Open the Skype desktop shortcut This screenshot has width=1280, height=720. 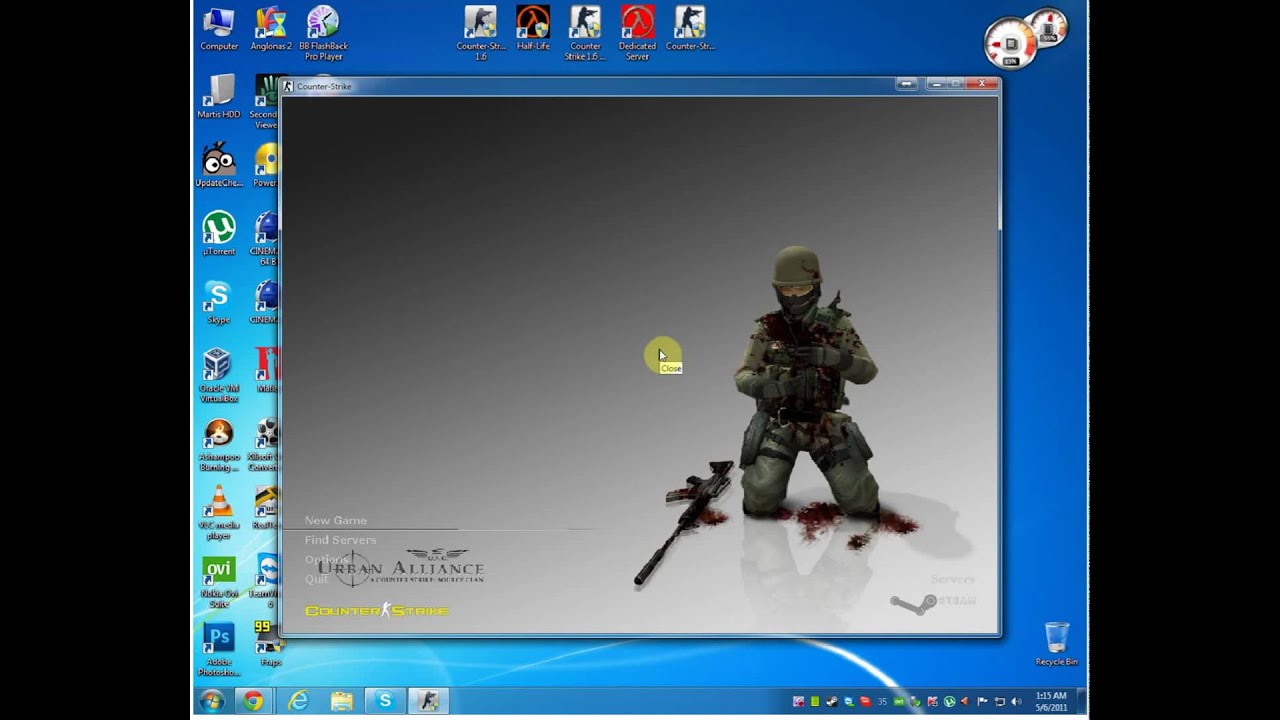point(218,302)
